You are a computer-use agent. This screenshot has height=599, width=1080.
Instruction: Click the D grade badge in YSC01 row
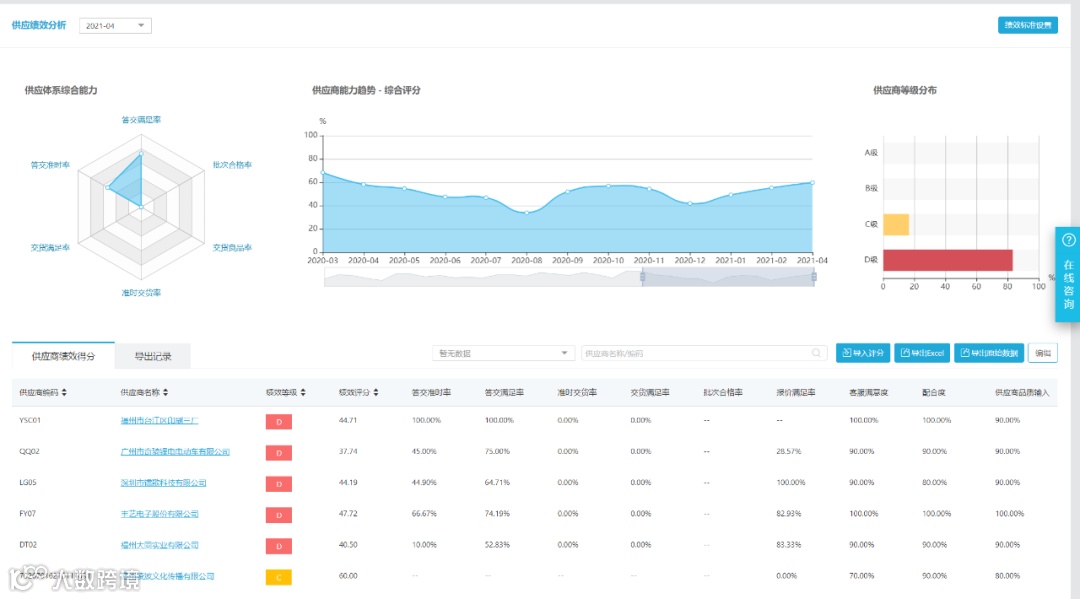(279, 421)
